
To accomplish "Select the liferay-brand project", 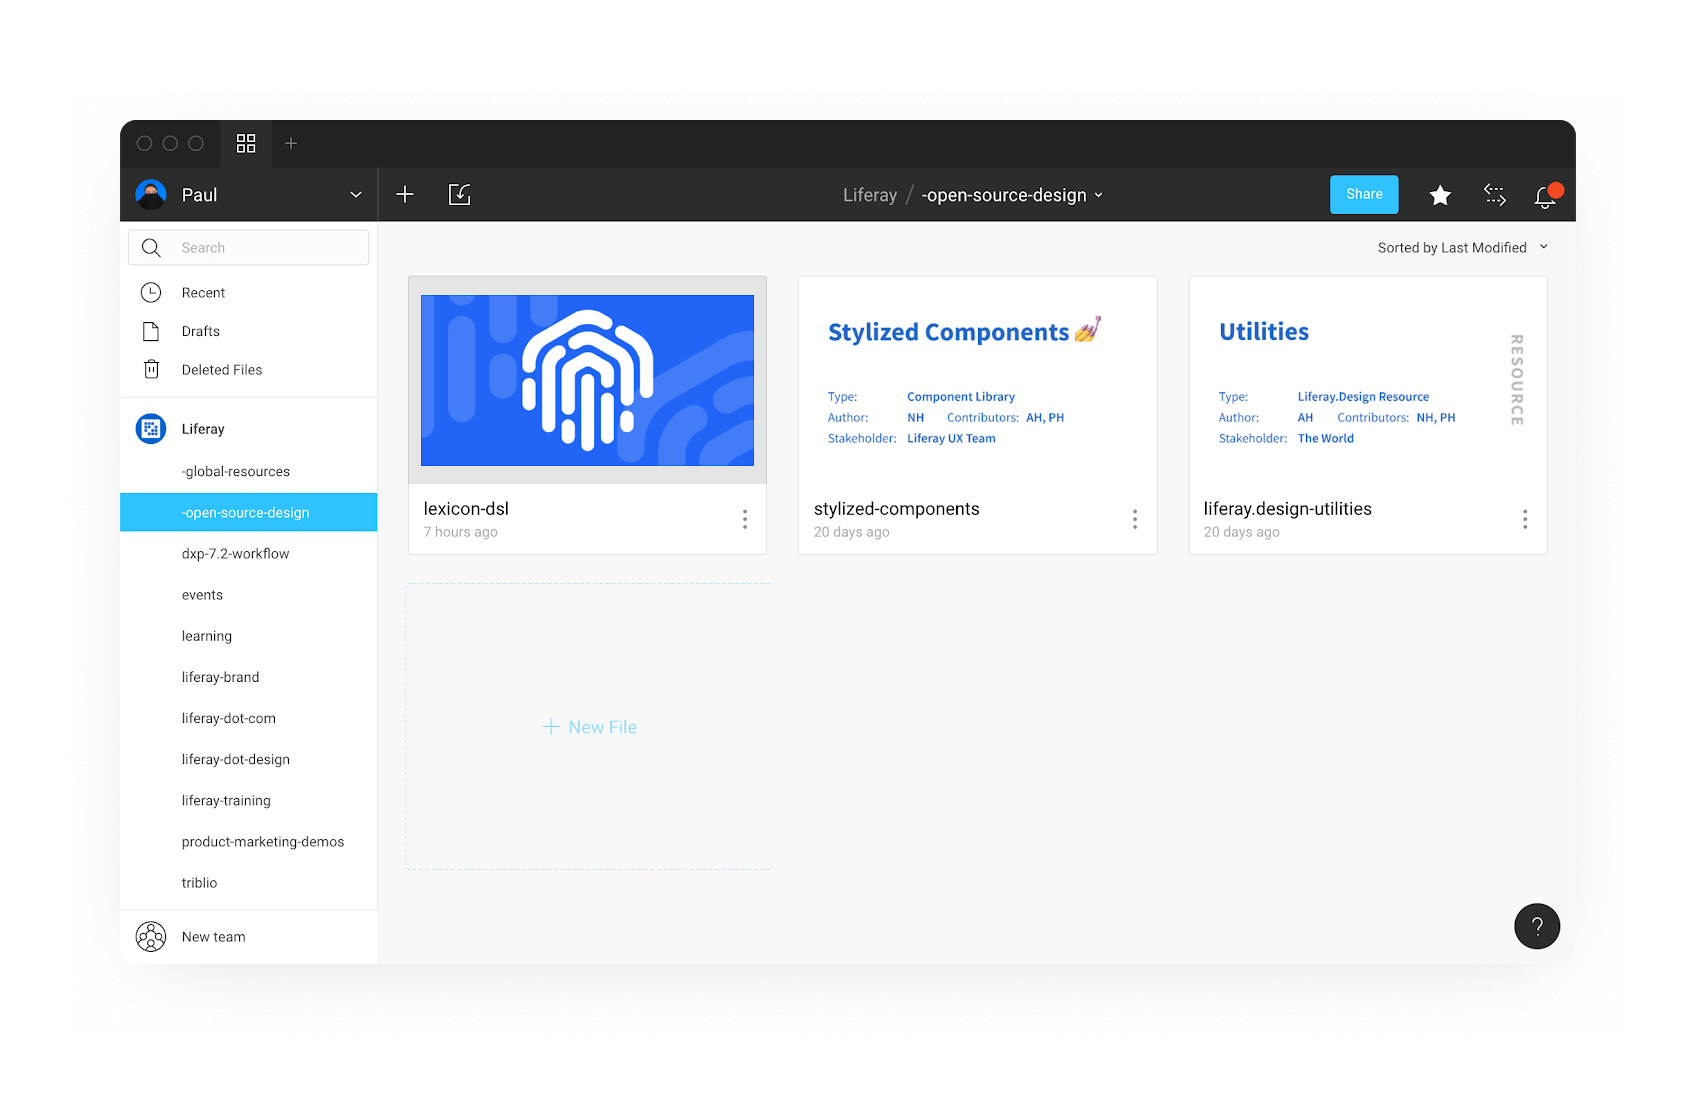I will [x=220, y=677].
